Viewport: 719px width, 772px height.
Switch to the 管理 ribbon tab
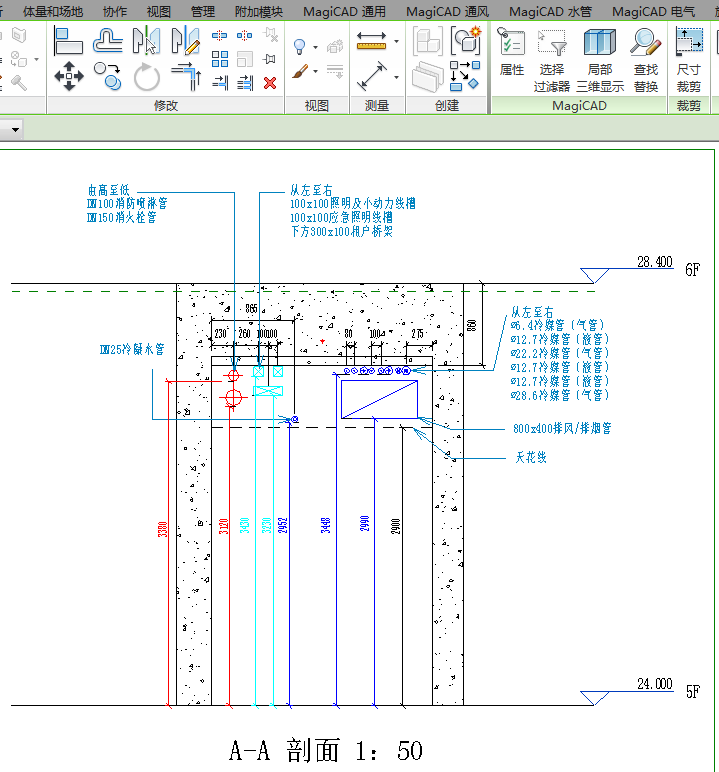point(203,12)
